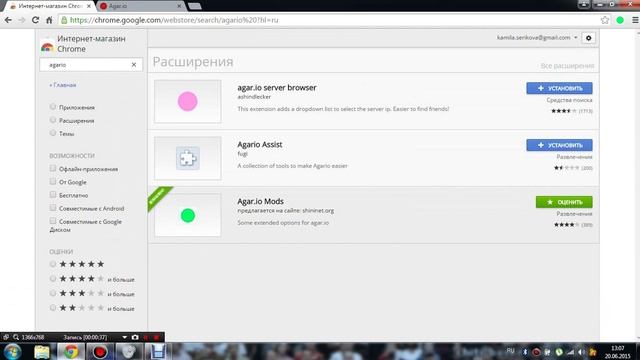This screenshot has height=360, width=640.
Task: Select the three stars and more filter
Action: point(53,293)
